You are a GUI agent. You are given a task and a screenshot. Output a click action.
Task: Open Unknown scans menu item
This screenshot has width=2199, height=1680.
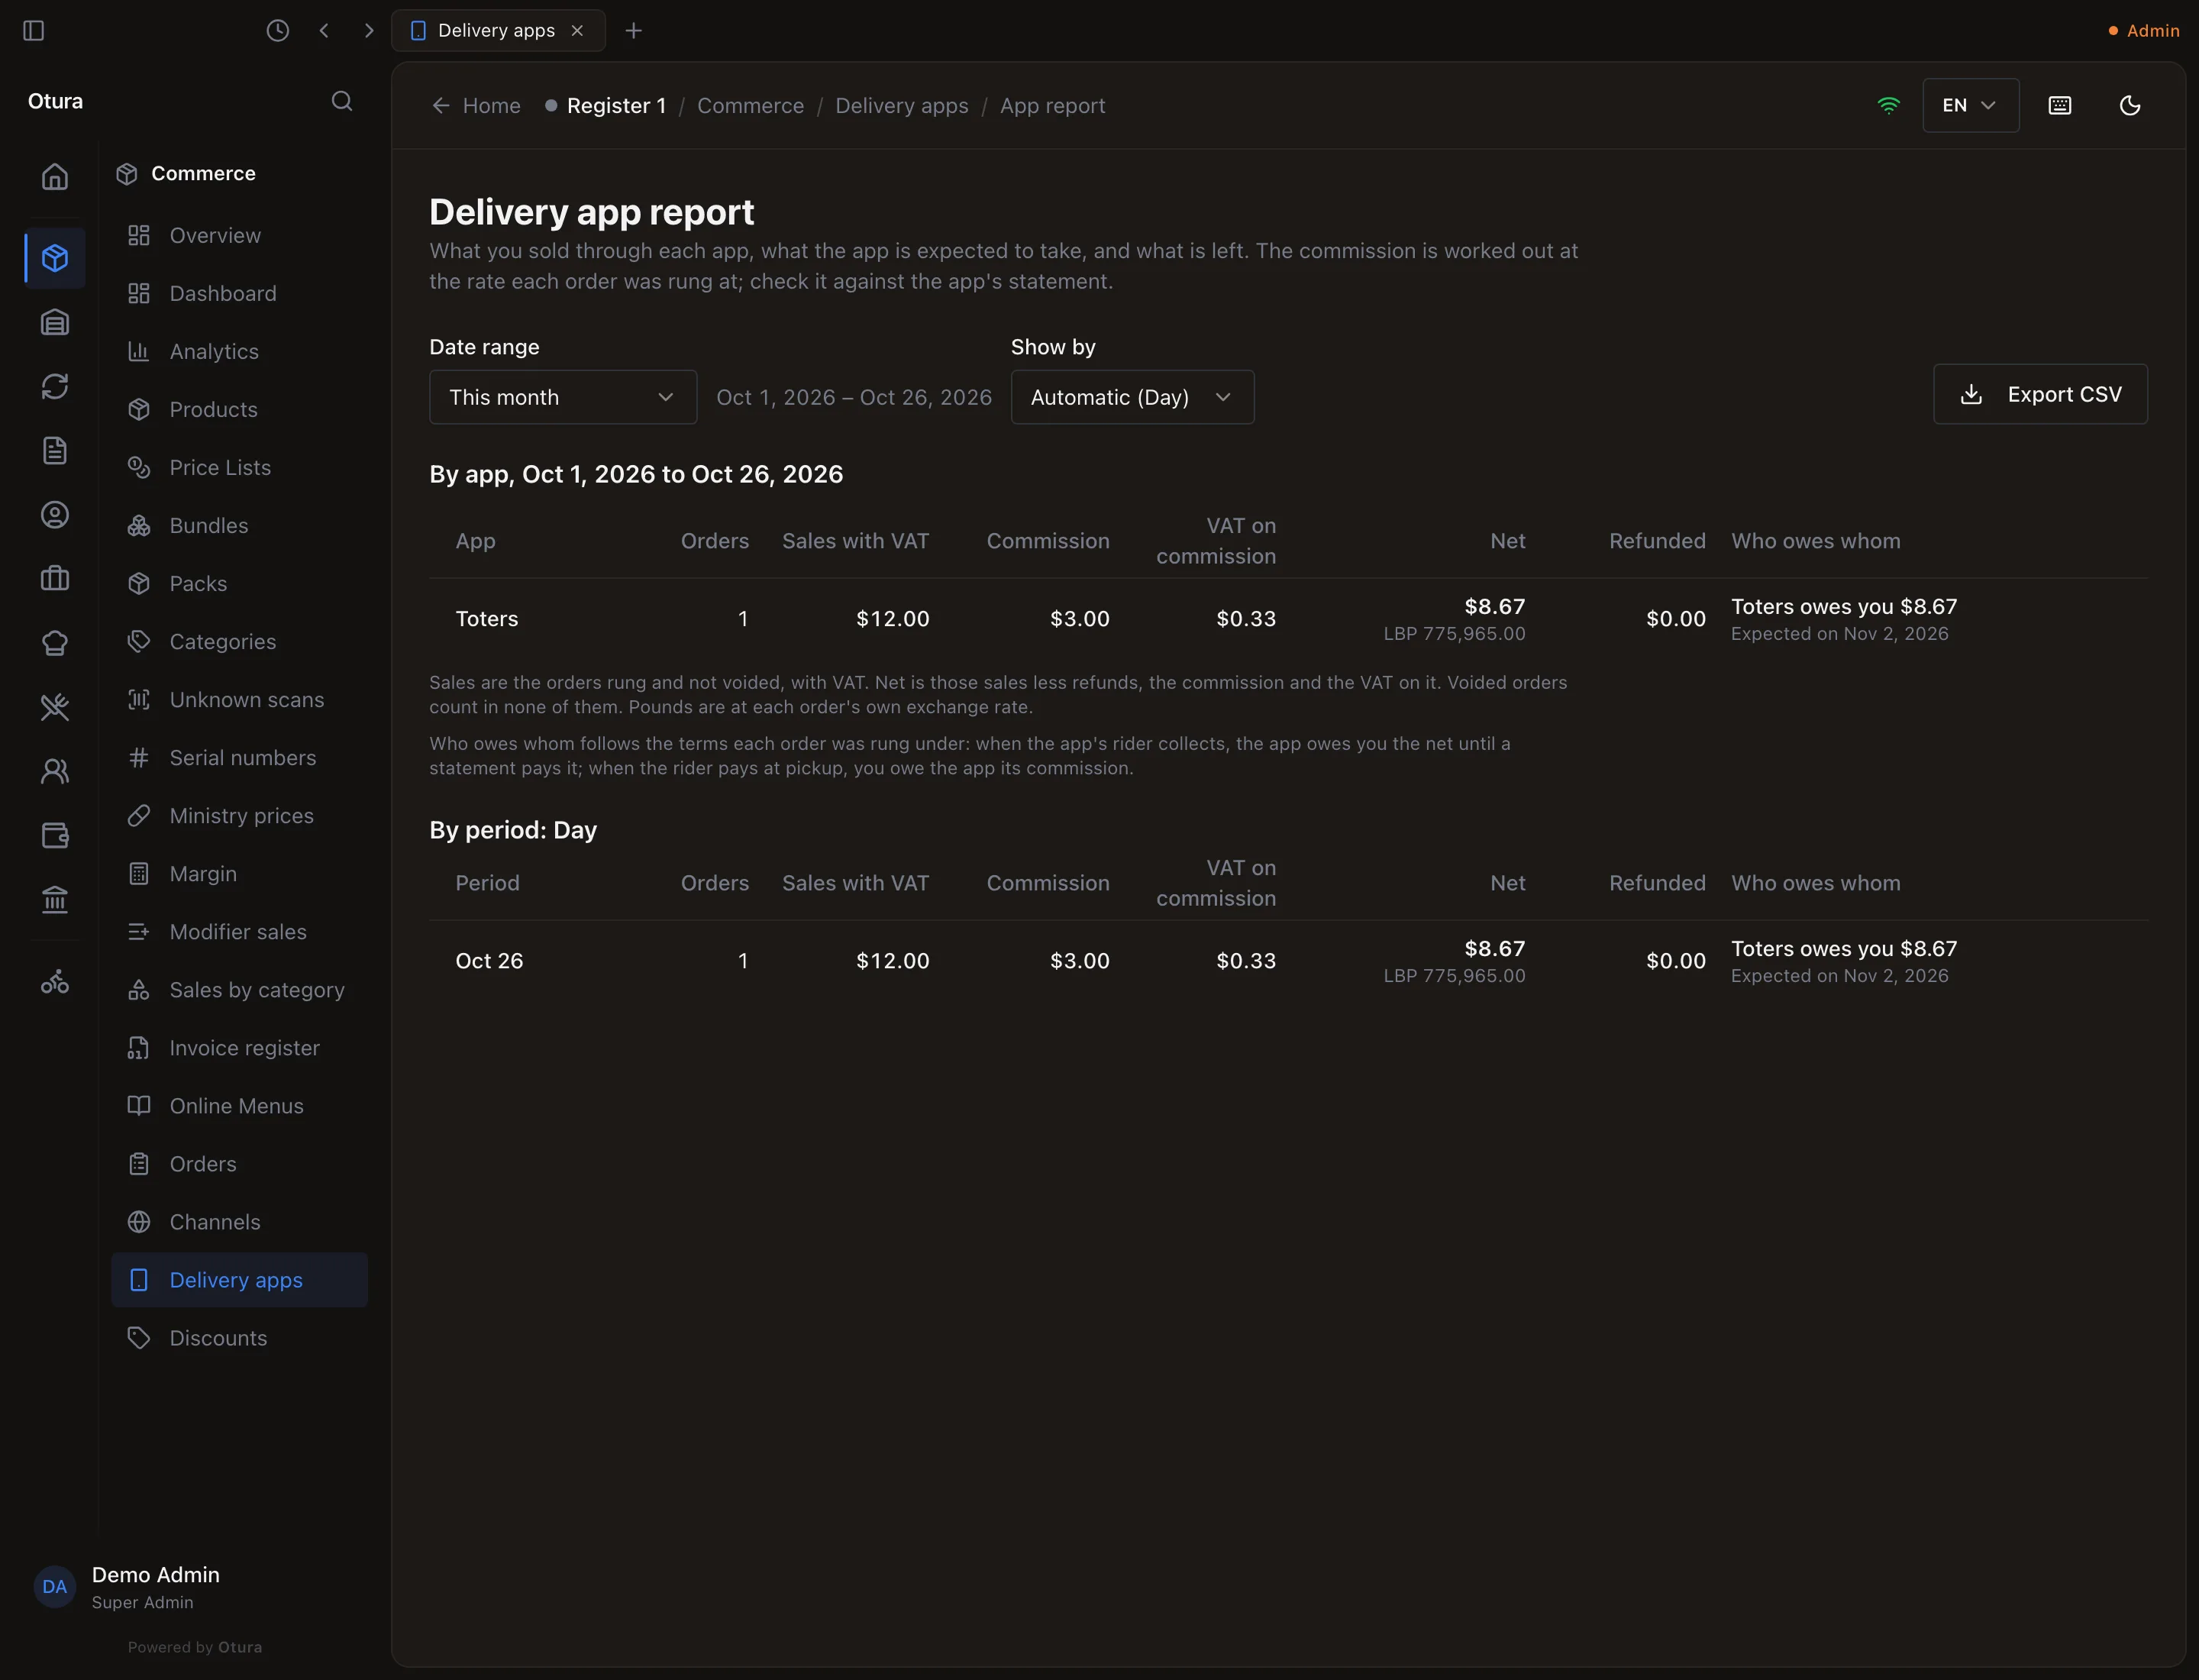tap(239, 700)
